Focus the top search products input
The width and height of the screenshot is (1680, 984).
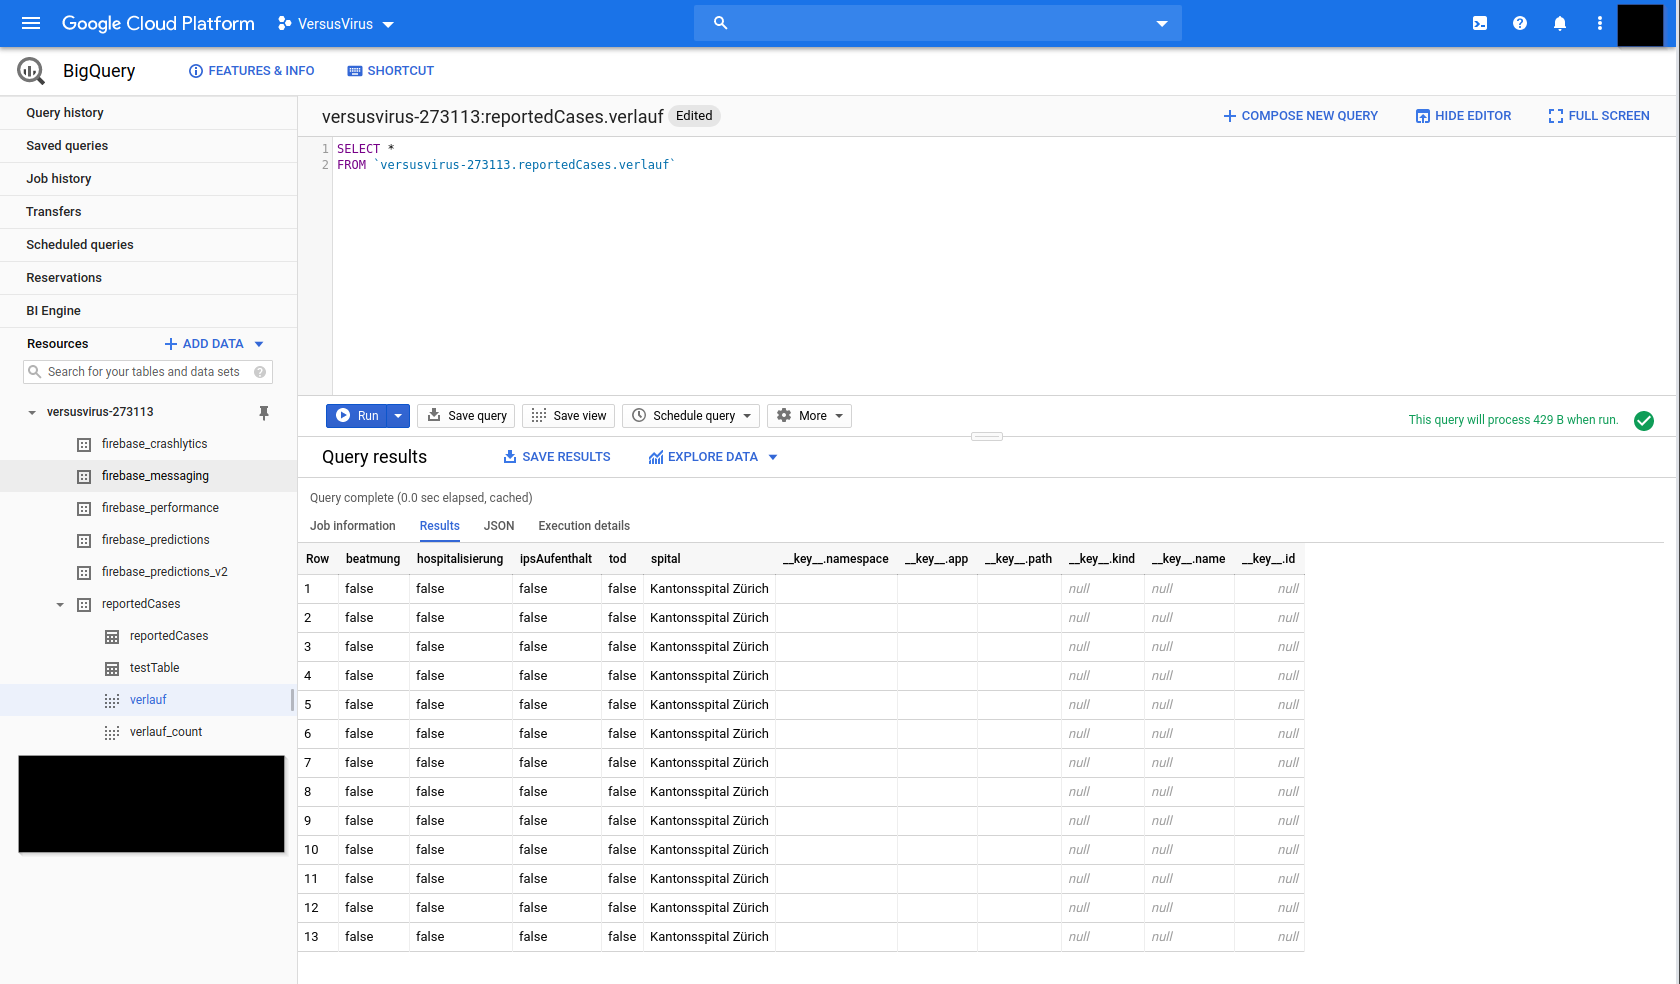(x=938, y=23)
